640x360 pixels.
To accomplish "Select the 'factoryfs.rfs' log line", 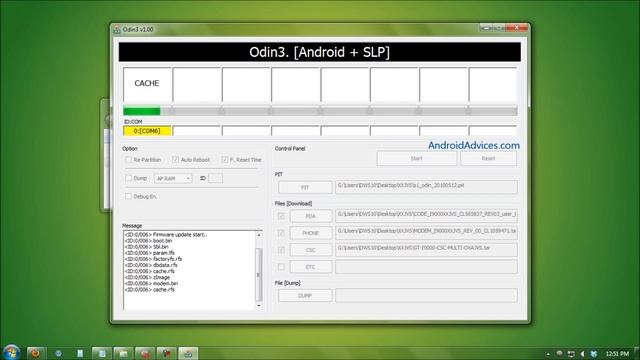I will (x=153, y=259).
